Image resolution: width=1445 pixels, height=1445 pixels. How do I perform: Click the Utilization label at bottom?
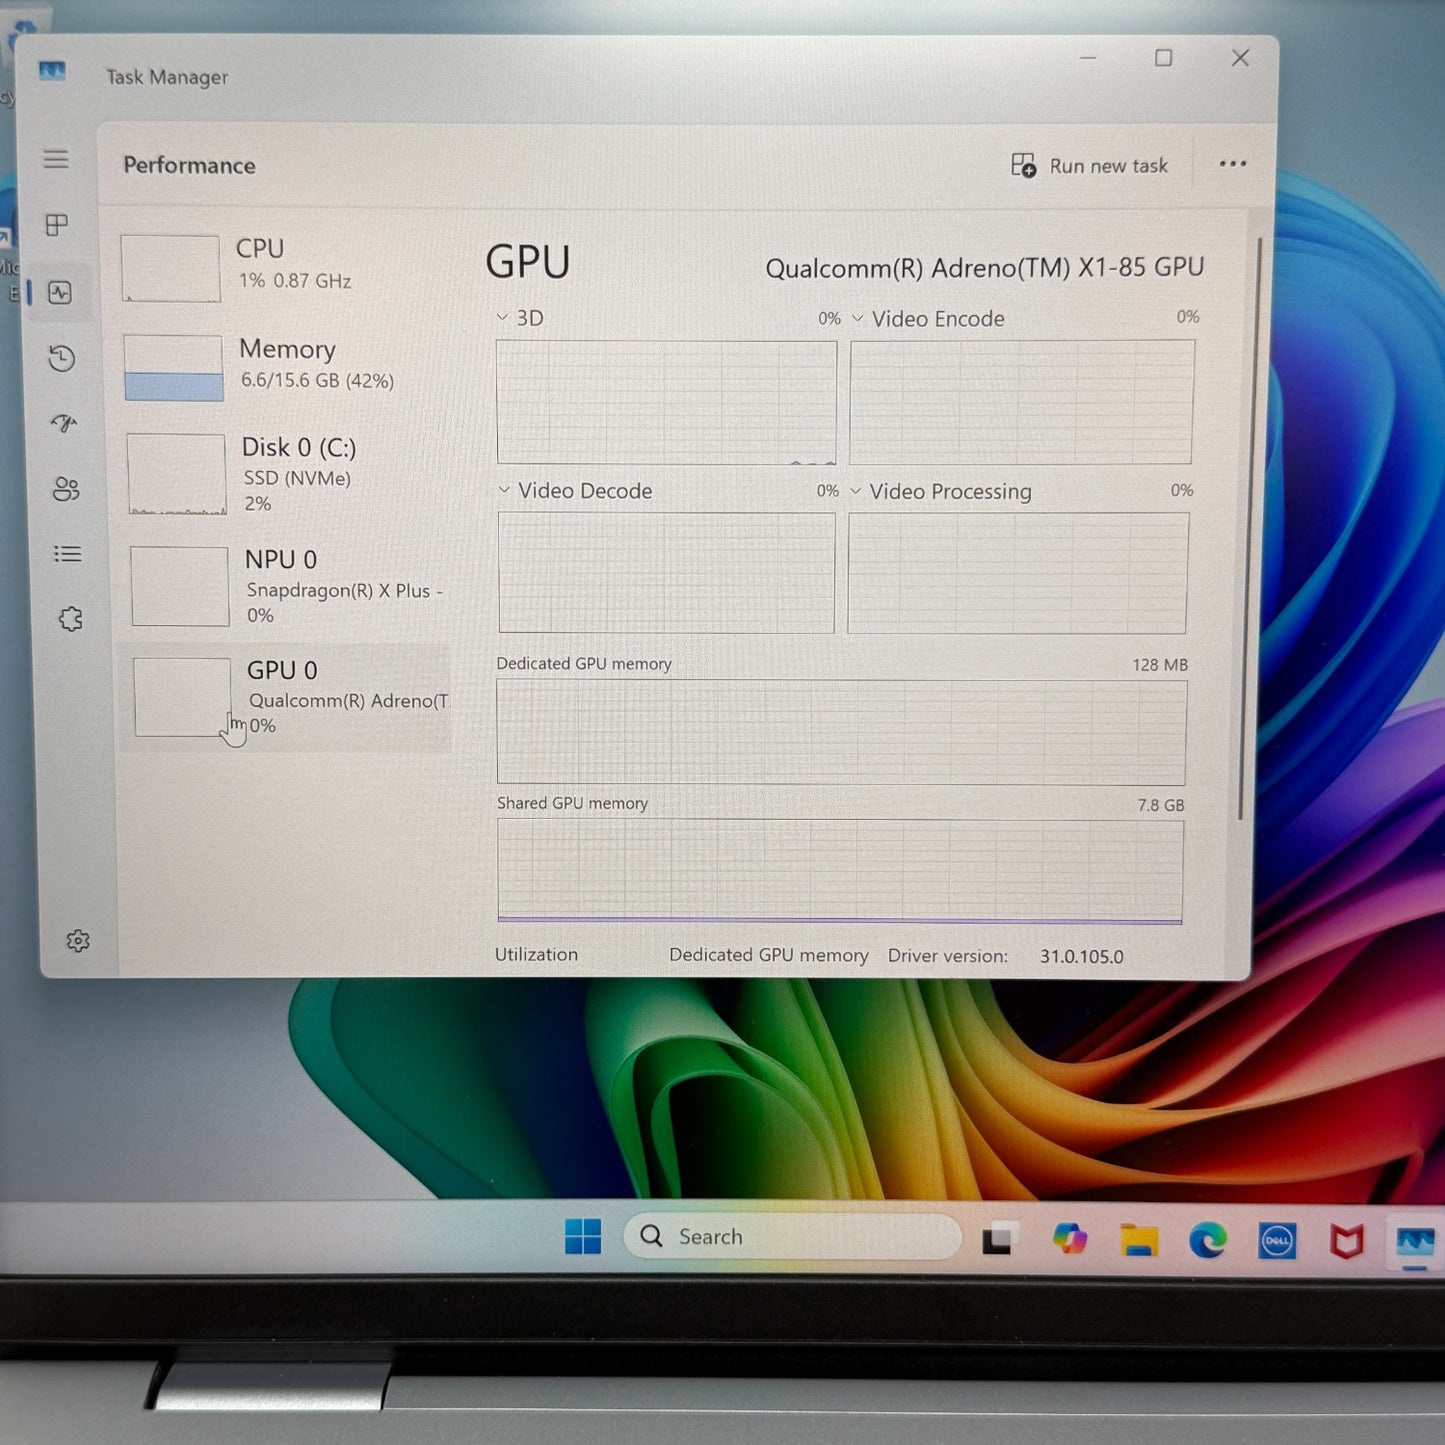point(536,954)
